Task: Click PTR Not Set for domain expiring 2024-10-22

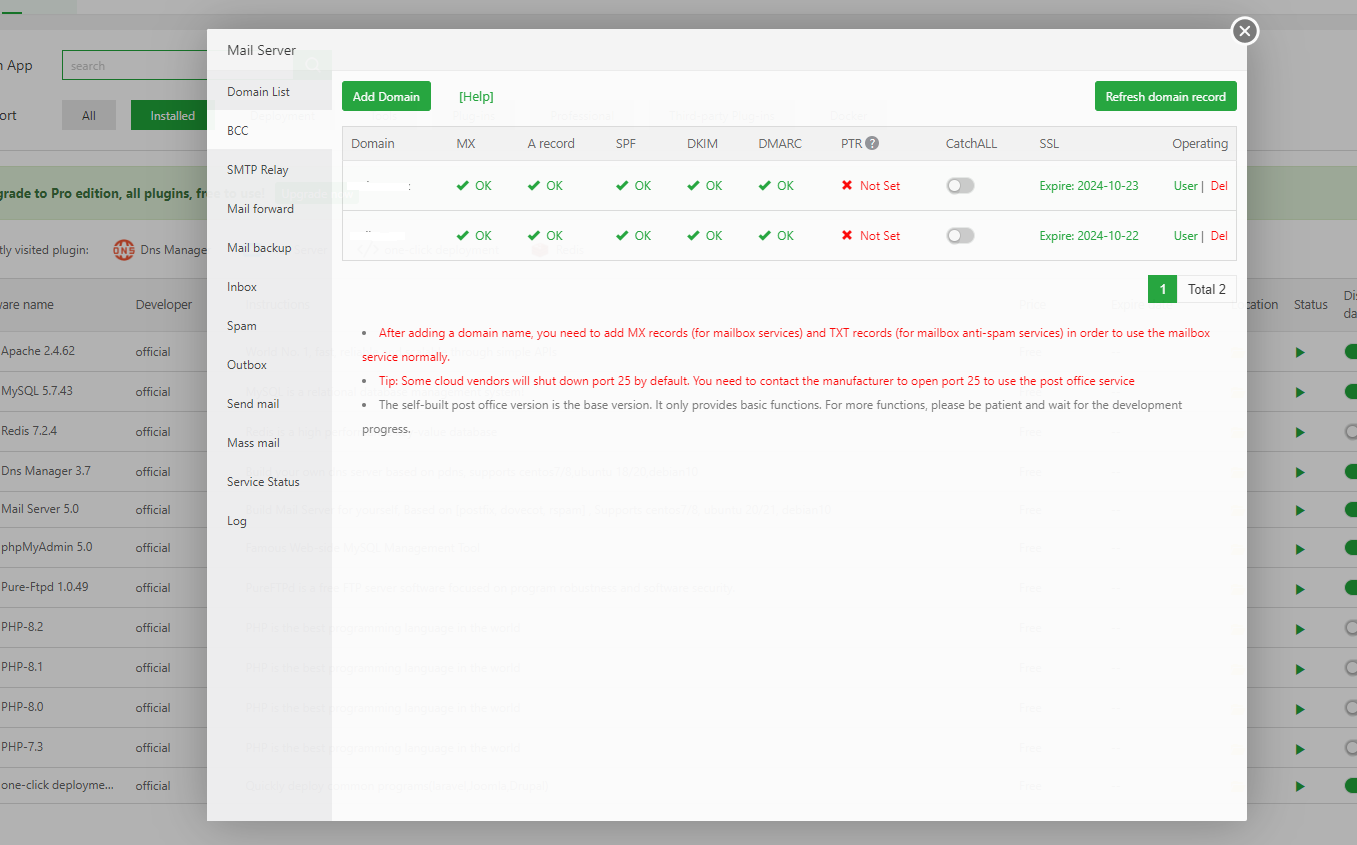Action: [x=871, y=236]
